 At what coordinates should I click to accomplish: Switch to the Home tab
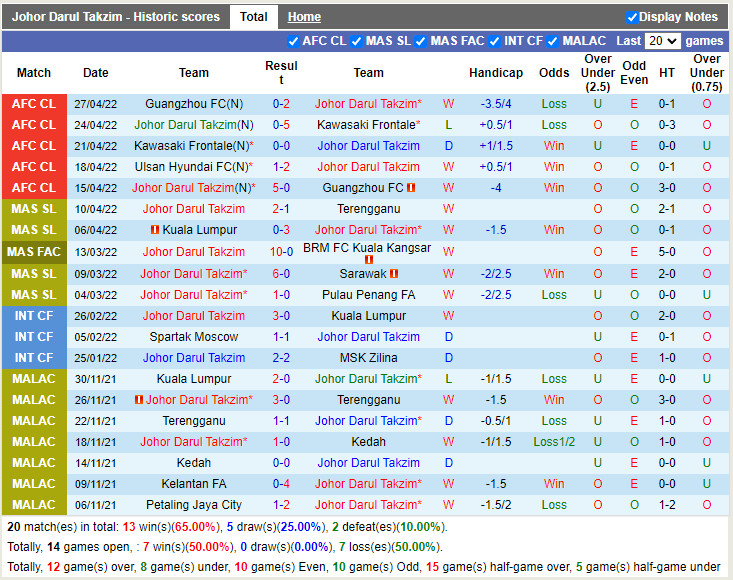304,17
